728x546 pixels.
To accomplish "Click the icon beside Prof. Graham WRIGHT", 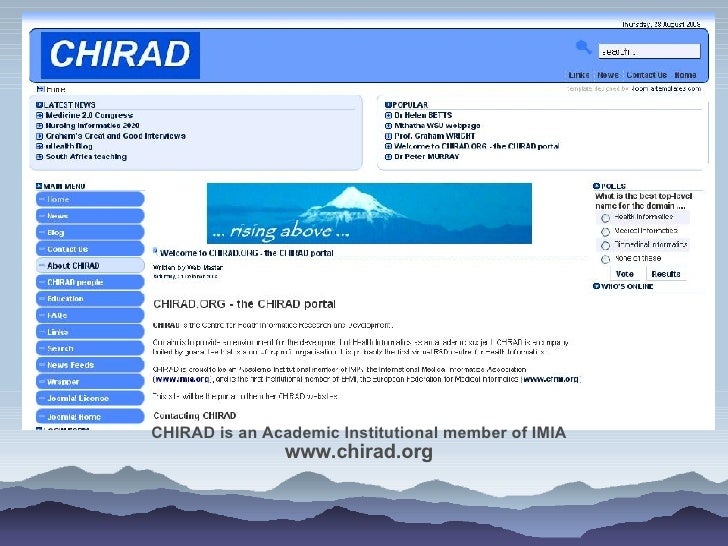I will click(x=389, y=136).
